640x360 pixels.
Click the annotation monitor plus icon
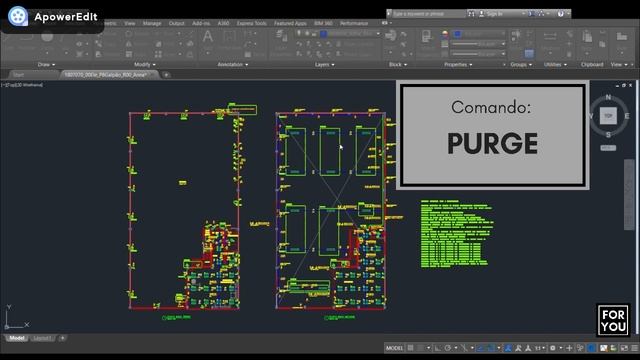pyautogui.click(x=569, y=348)
